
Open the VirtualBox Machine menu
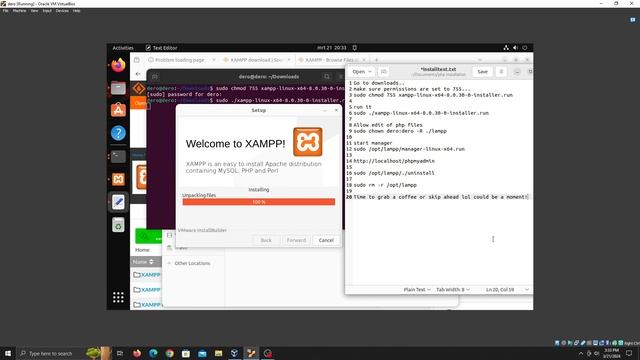click(19, 11)
